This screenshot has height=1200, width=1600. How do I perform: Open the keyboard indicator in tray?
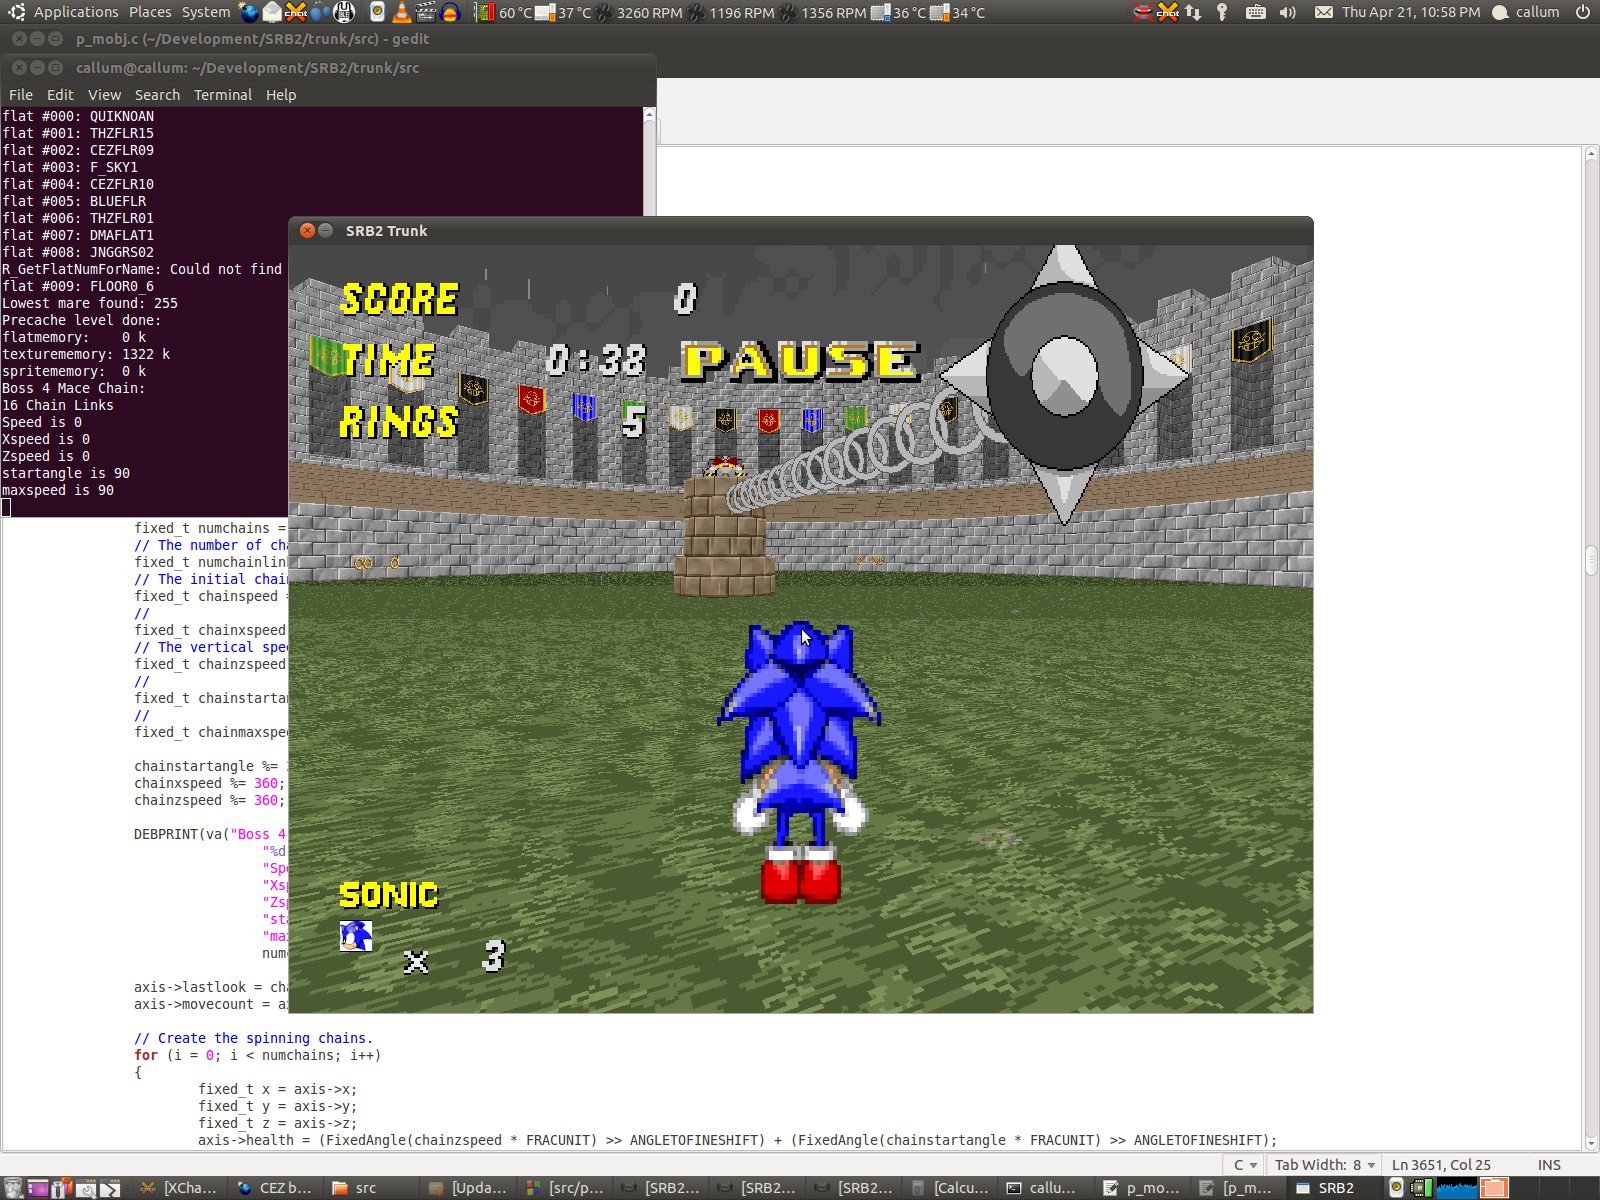(x=1255, y=12)
